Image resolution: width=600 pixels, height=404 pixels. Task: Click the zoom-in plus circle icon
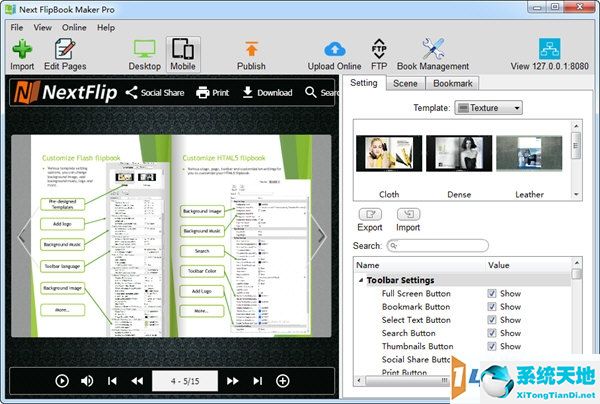coord(283,381)
